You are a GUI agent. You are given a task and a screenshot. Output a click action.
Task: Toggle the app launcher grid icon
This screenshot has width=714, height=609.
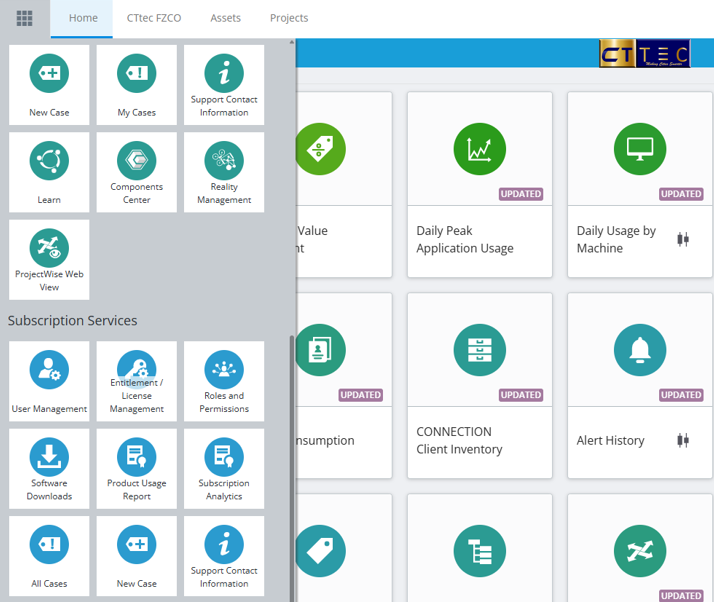(x=25, y=18)
